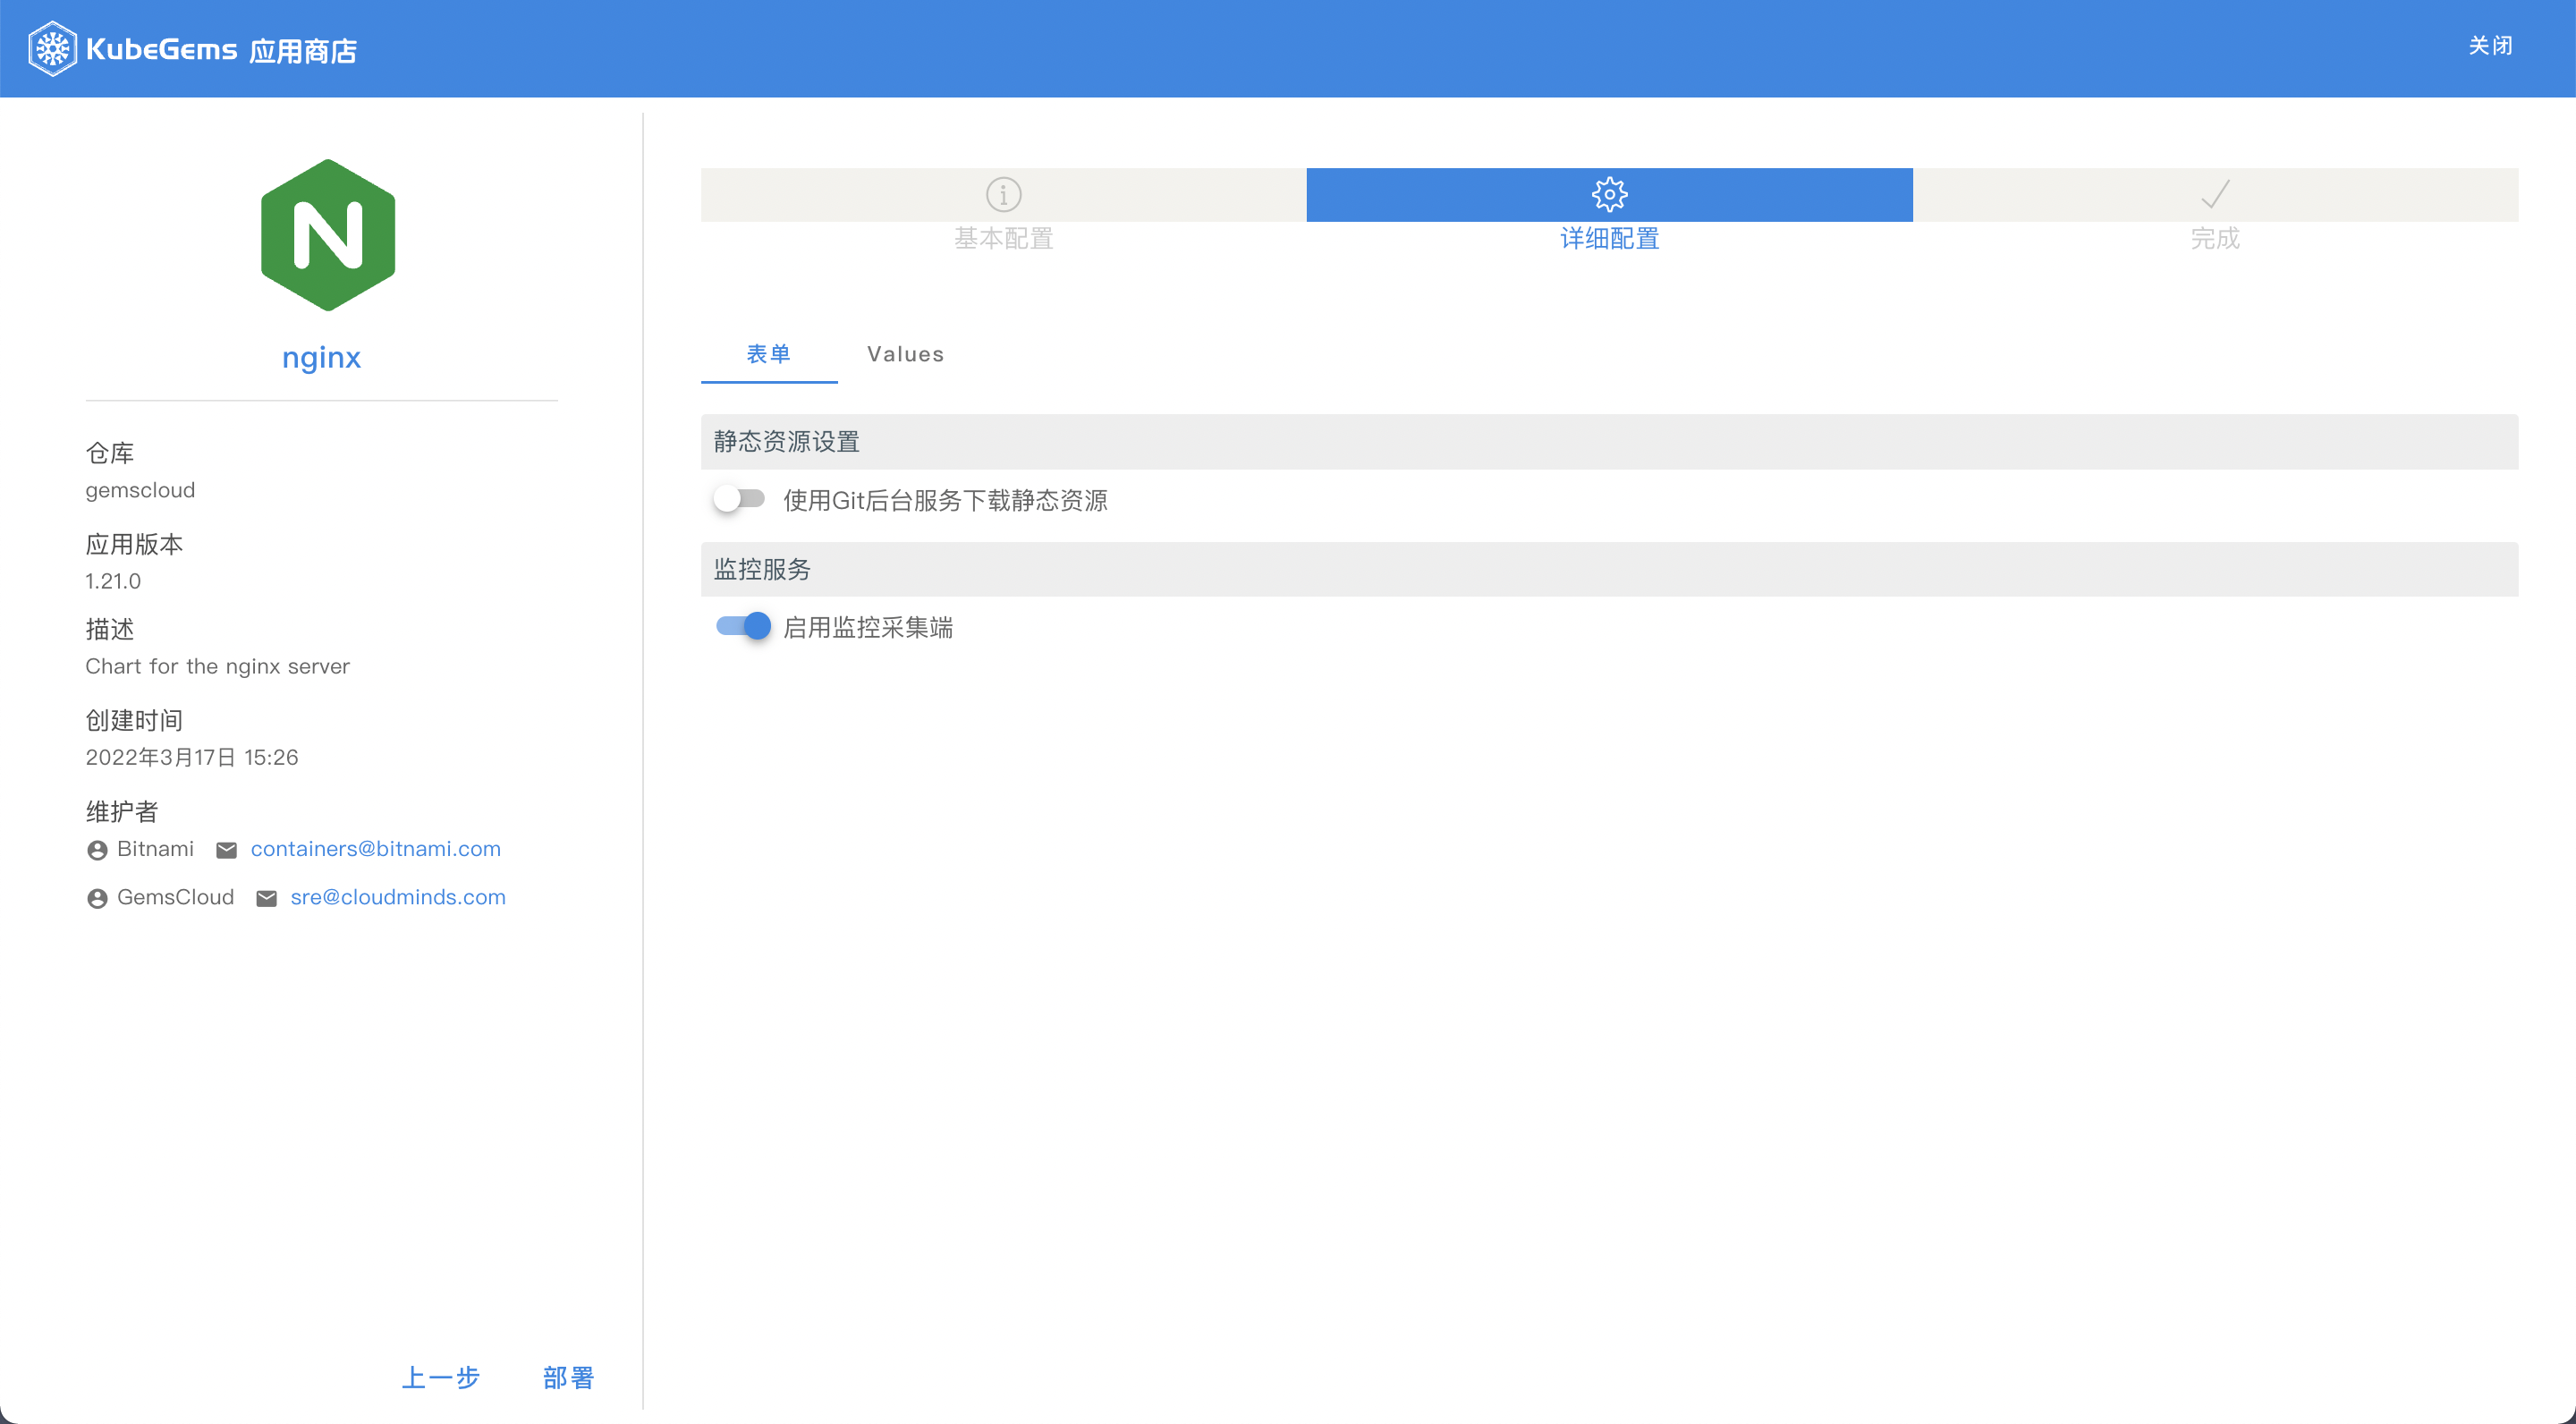2576x1424 pixels.
Task: Click the mail icon before containers@bitnami.com
Action: pyautogui.click(x=227, y=850)
